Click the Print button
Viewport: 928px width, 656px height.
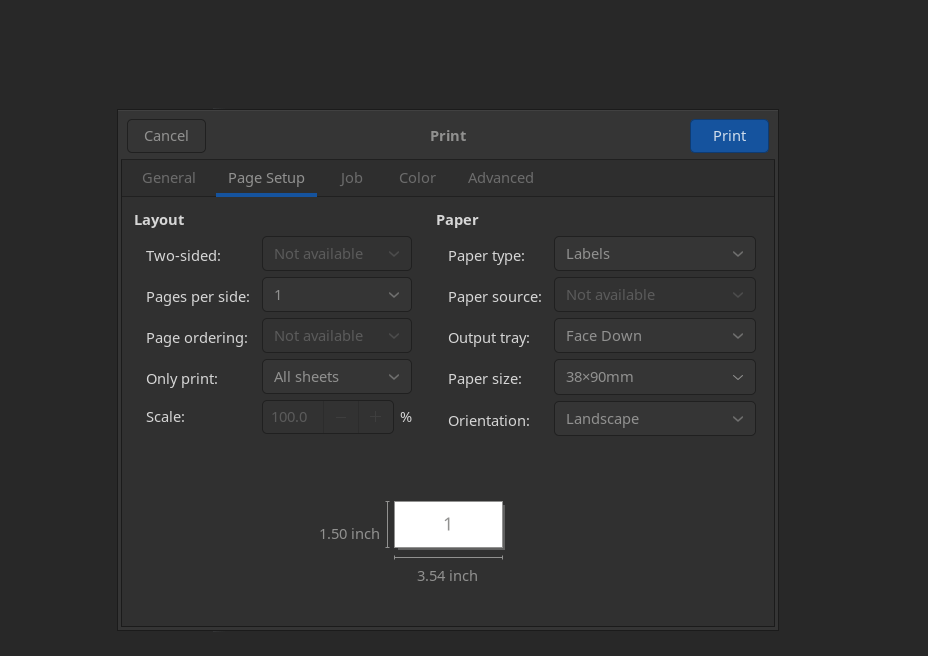pos(729,136)
